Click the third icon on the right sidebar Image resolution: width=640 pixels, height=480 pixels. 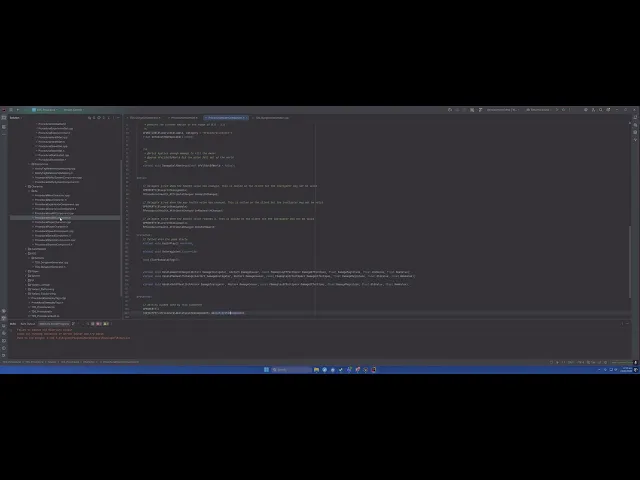[x=636, y=132]
